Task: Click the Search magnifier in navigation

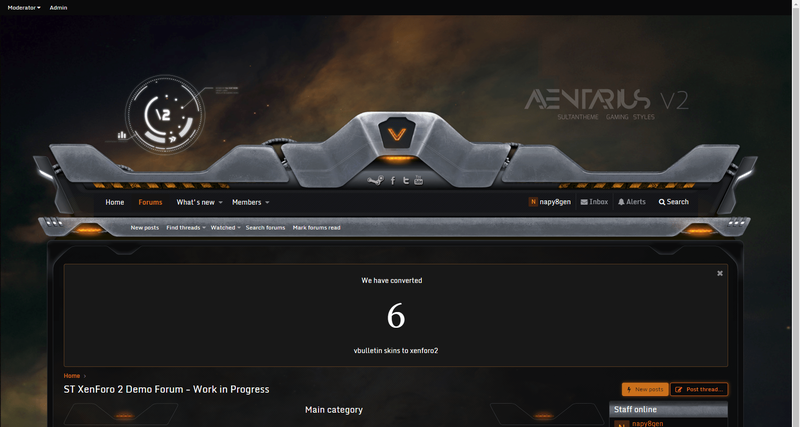Action: [x=673, y=202]
